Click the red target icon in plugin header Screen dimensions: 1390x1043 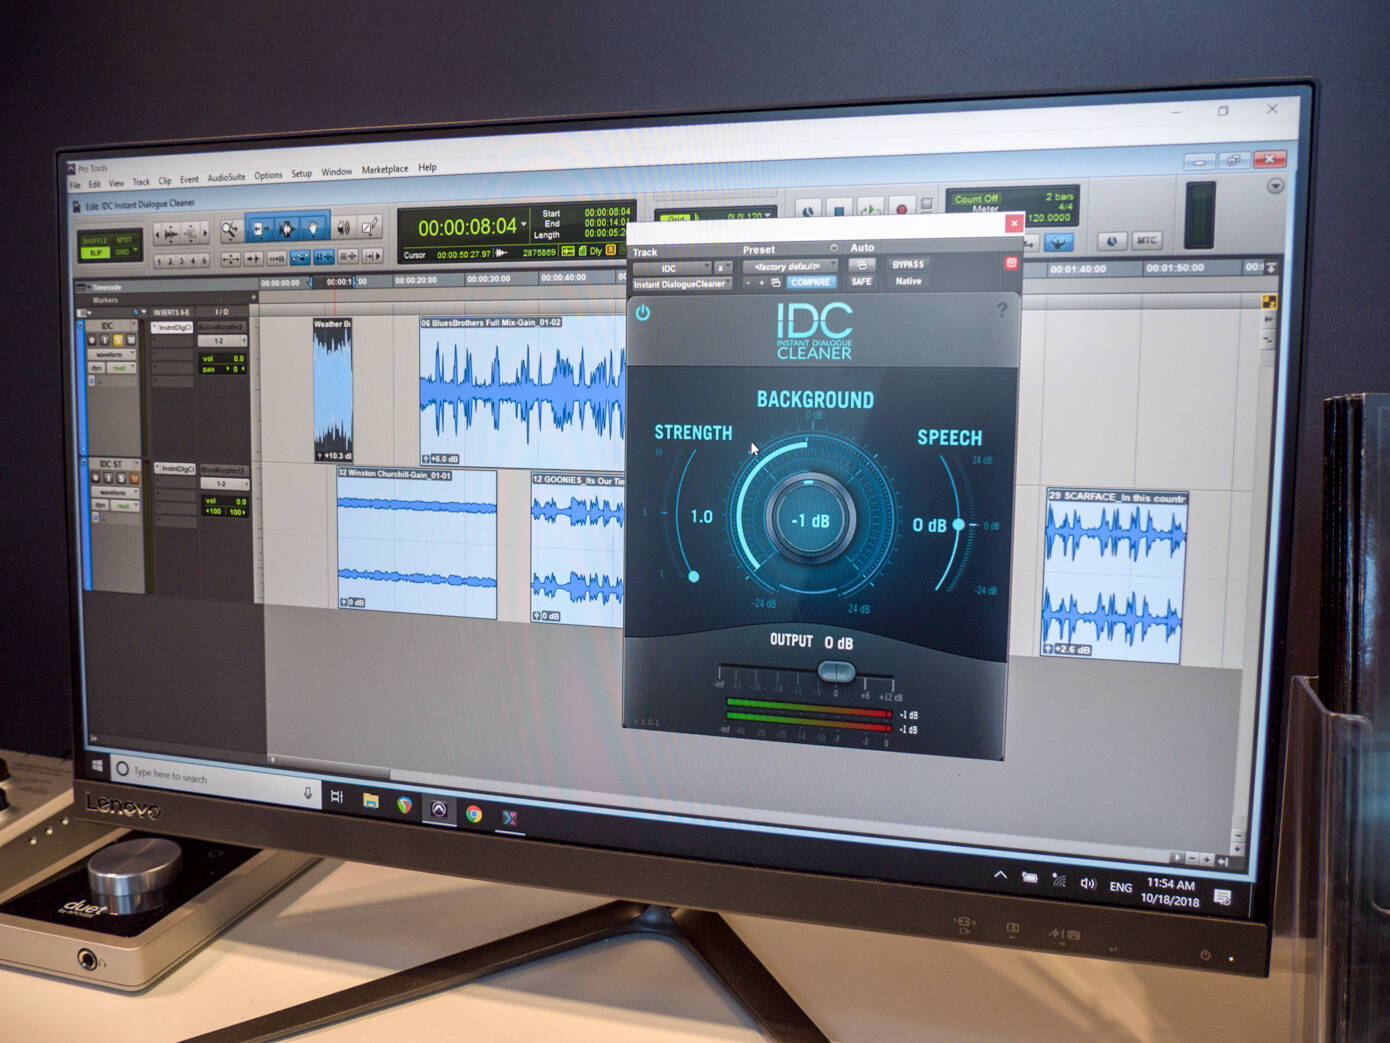1011,263
